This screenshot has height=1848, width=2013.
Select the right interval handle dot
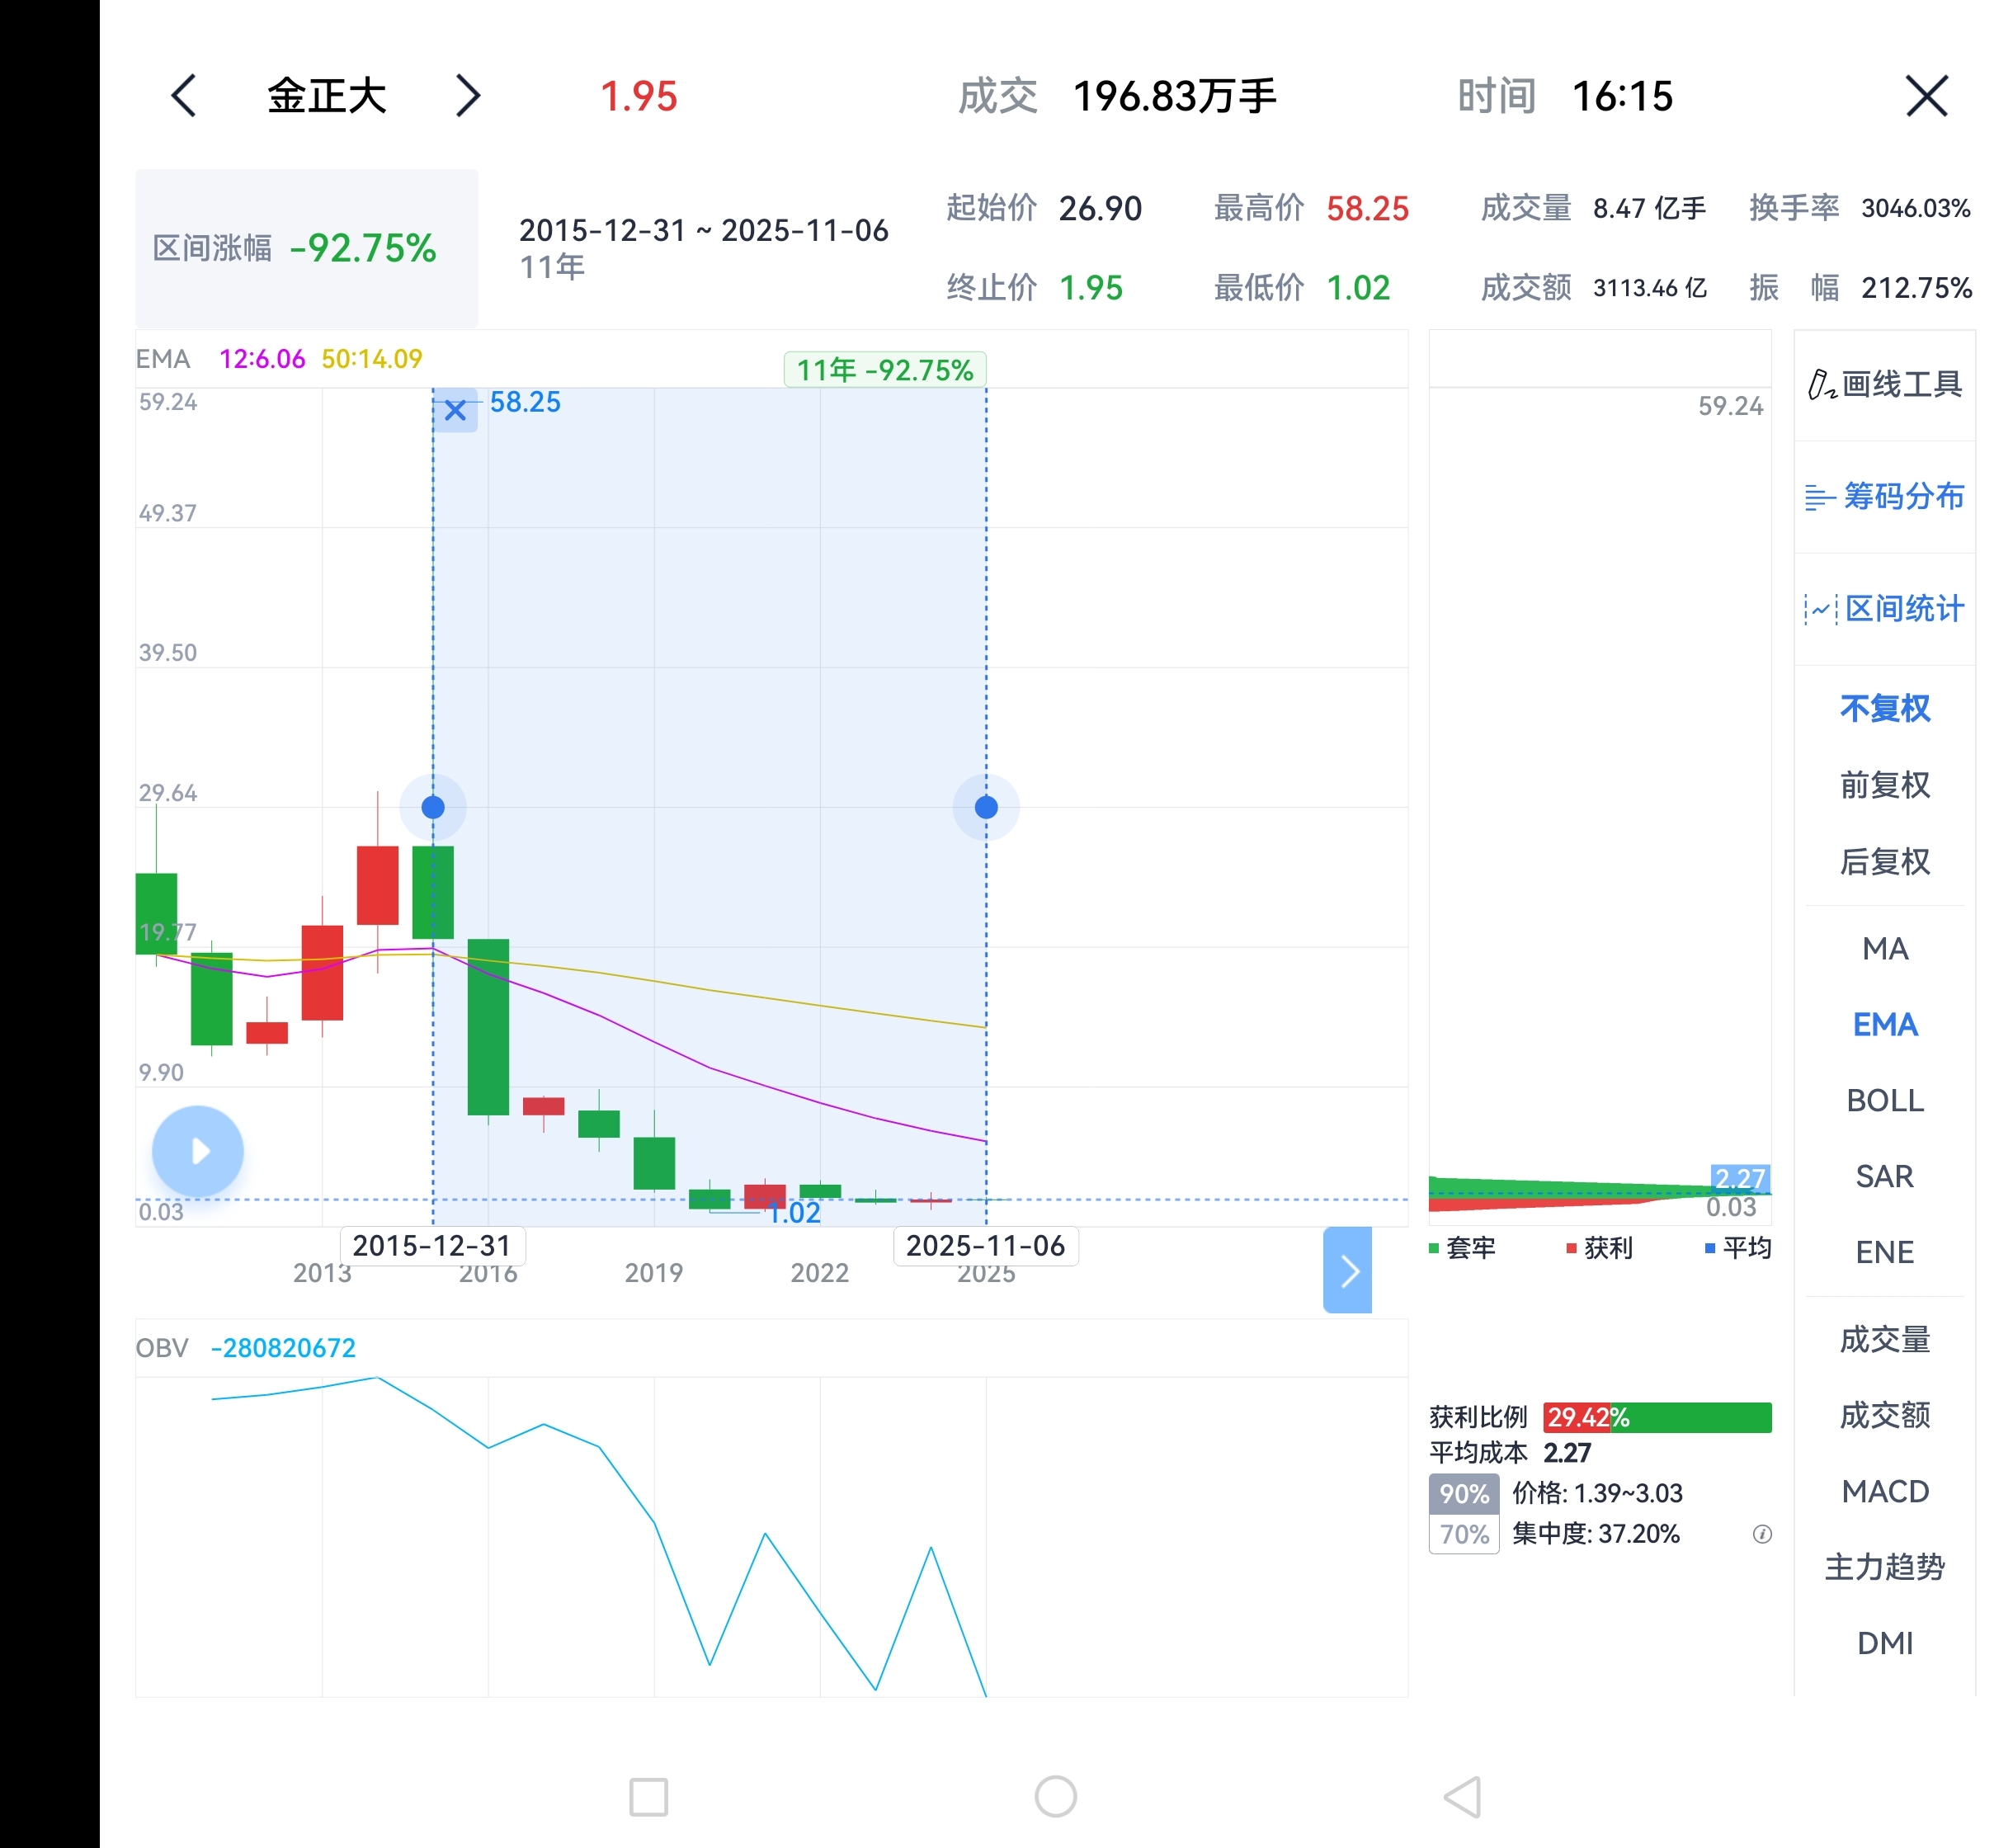(x=986, y=807)
